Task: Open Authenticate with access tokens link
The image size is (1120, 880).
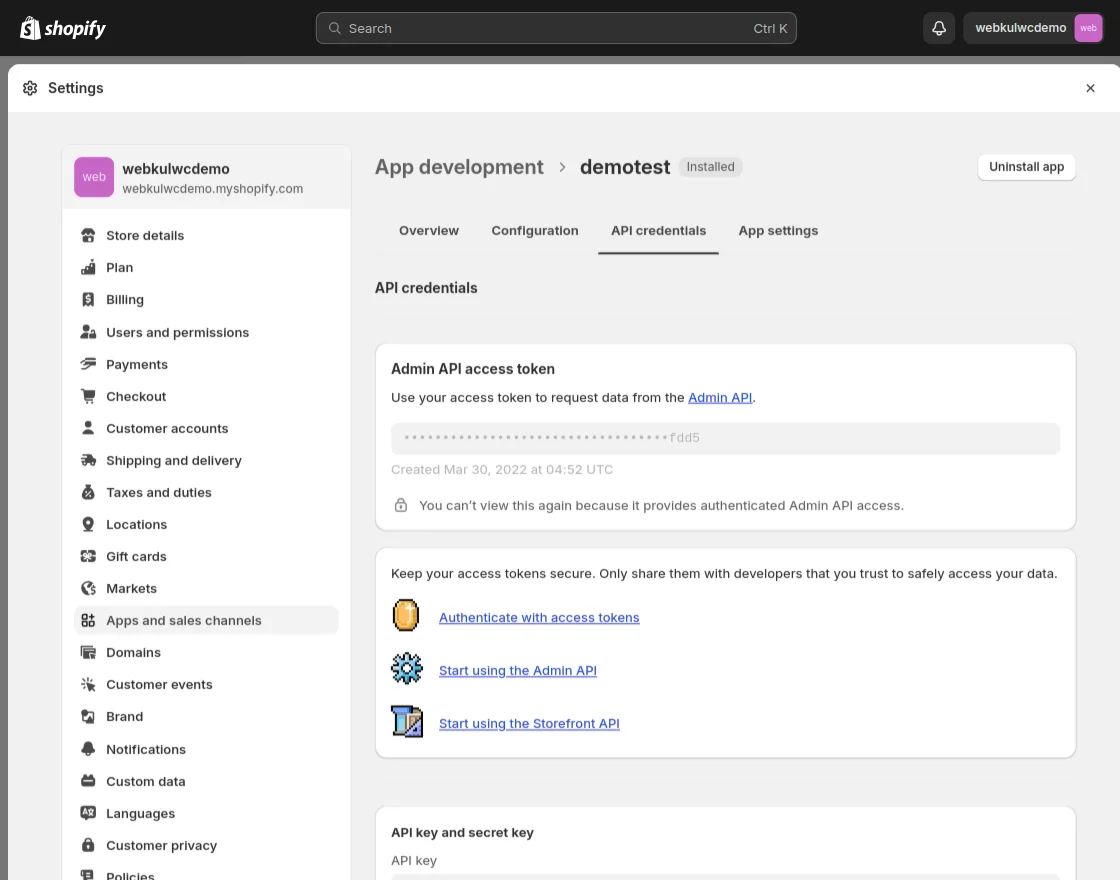Action: (x=539, y=618)
